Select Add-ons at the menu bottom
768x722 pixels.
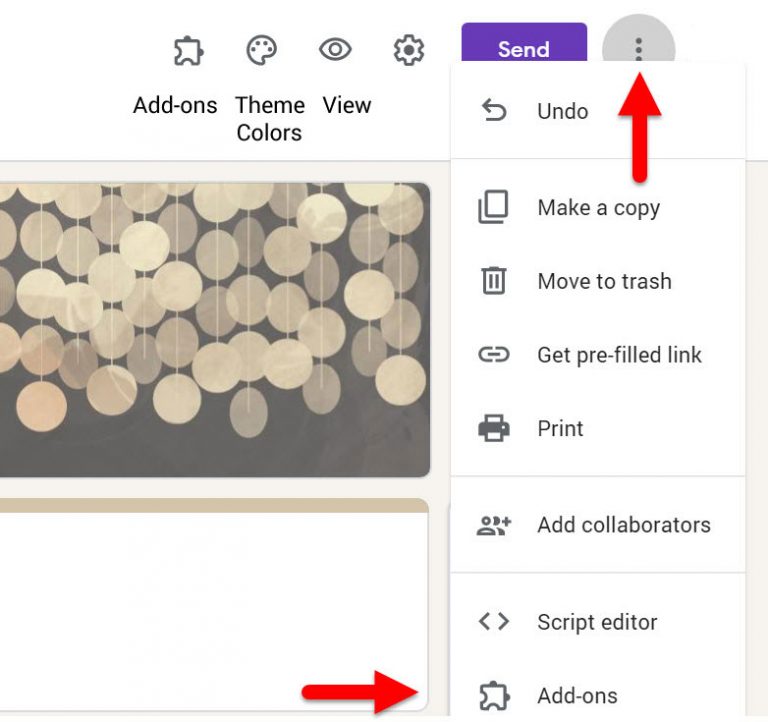[x=577, y=695]
